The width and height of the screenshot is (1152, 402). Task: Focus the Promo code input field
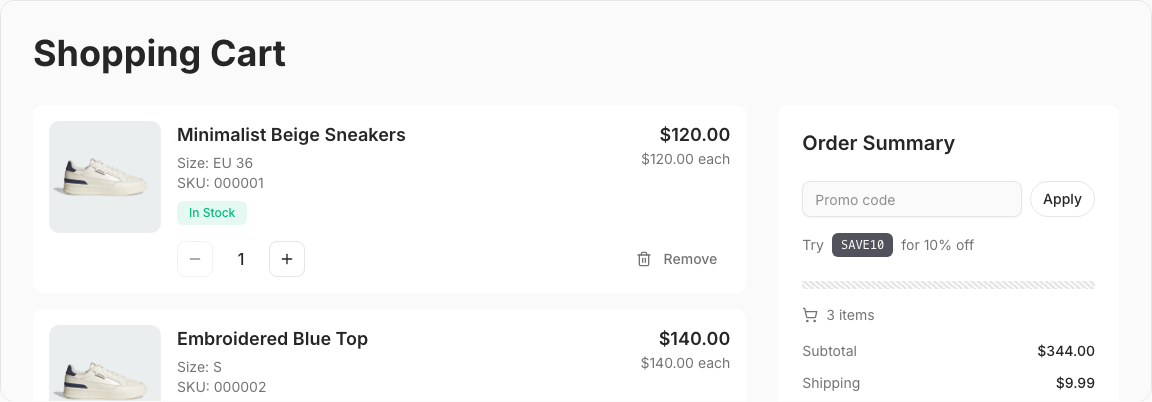pyautogui.click(x=911, y=199)
